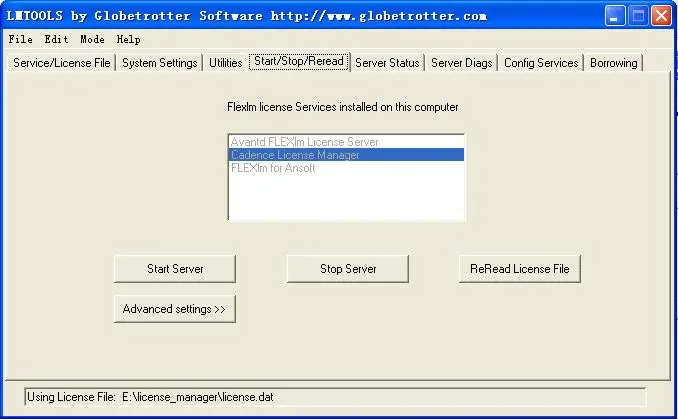Select FLEXlm for Ansoft service
This screenshot has height=419, width=678.
click(x=346, y=168)
